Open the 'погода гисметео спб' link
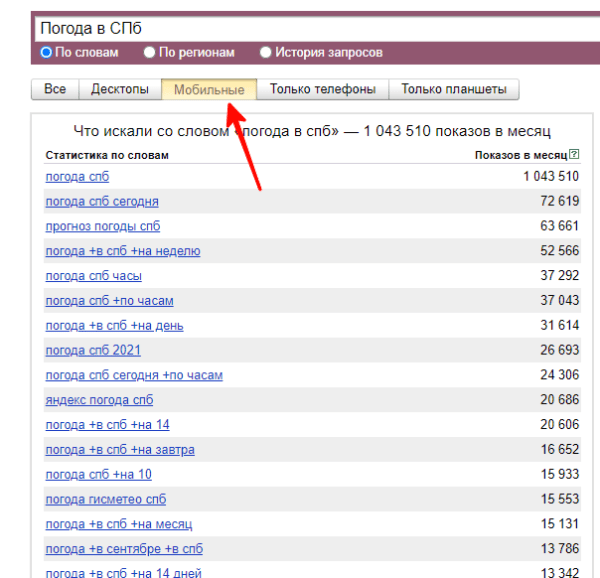 tap(105, 499)
